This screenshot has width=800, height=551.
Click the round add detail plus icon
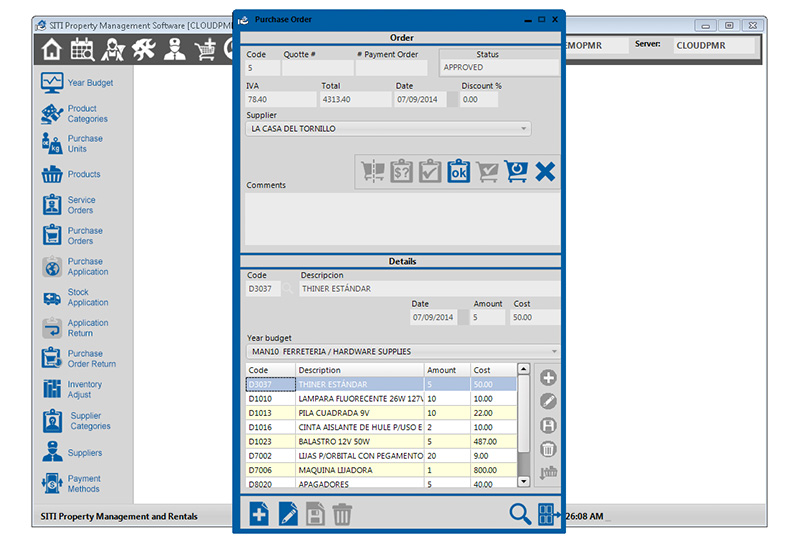coord(548,378)
